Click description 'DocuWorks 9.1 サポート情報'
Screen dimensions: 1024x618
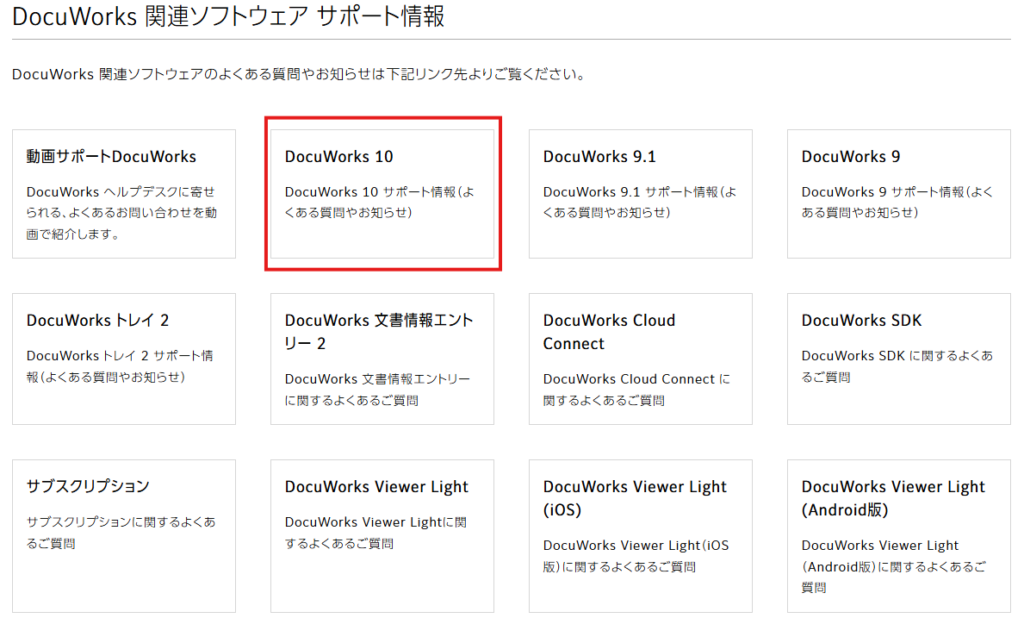tap(639, 202)
